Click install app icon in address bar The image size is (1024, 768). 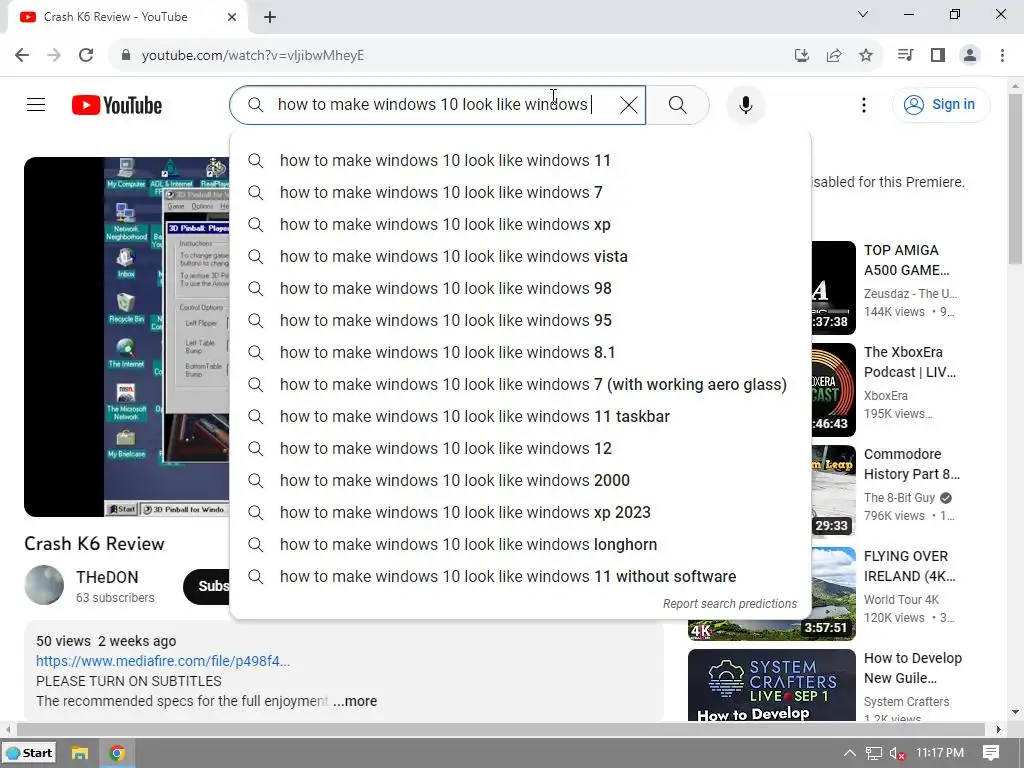(x=802, y=55)
